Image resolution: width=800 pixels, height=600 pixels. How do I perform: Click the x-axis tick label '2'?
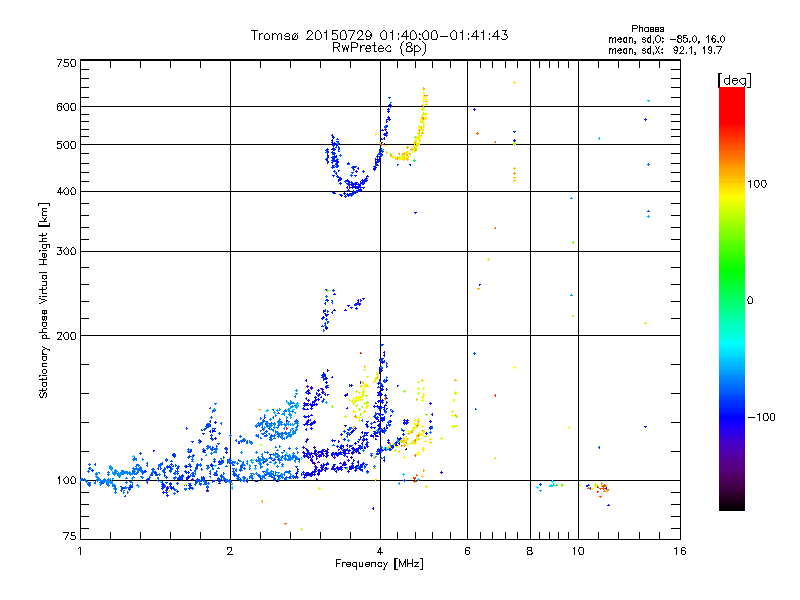230,551
